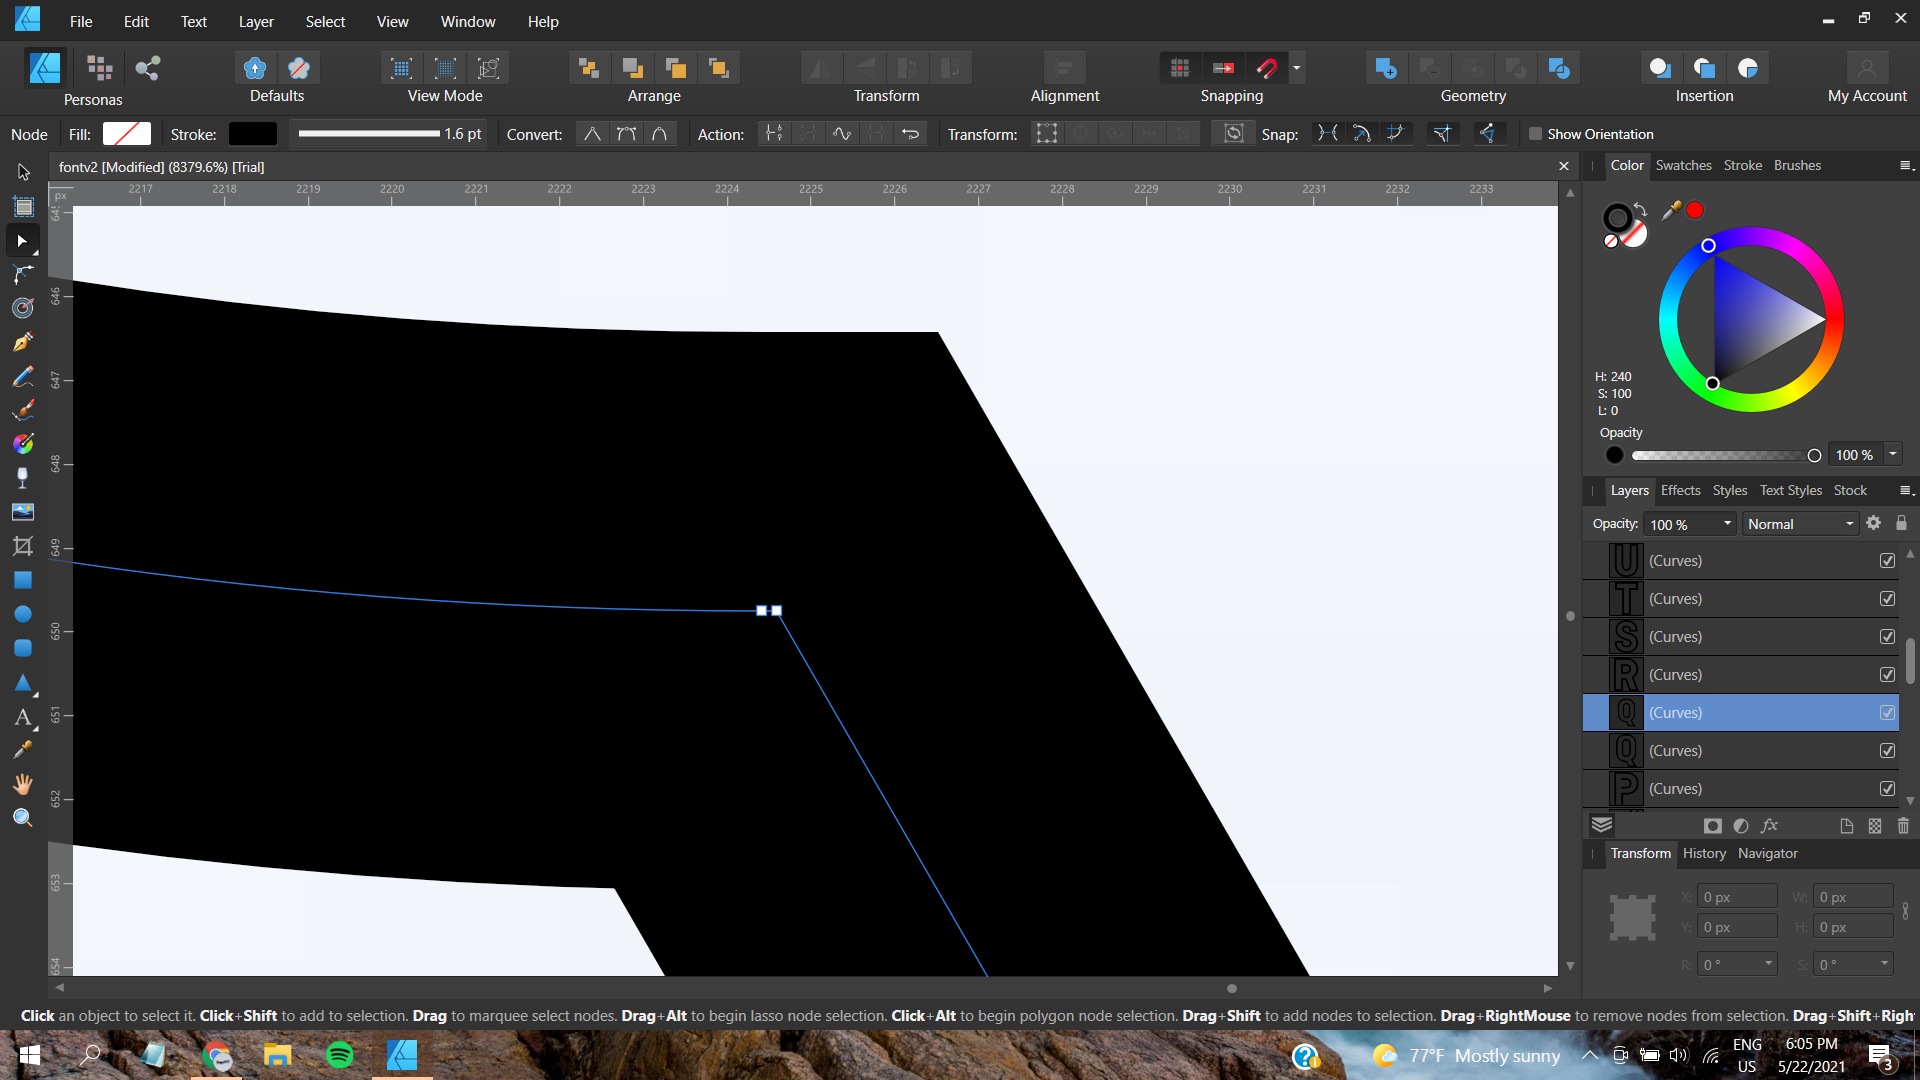Select the Crop tool

(23, 546)
